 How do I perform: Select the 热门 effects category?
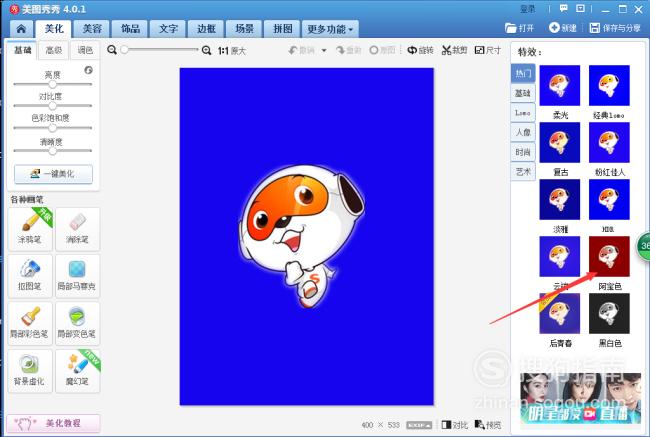coord(523,73)
